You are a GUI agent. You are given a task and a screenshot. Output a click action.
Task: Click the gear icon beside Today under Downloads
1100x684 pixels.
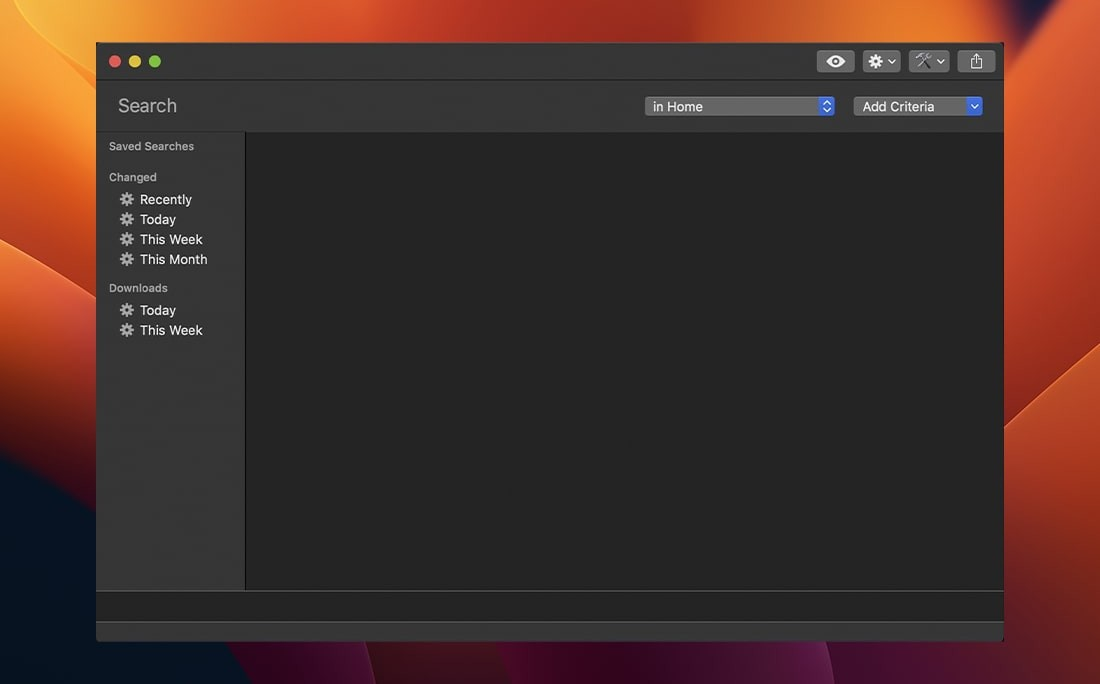pyautogui.click(x=126, y=310)
